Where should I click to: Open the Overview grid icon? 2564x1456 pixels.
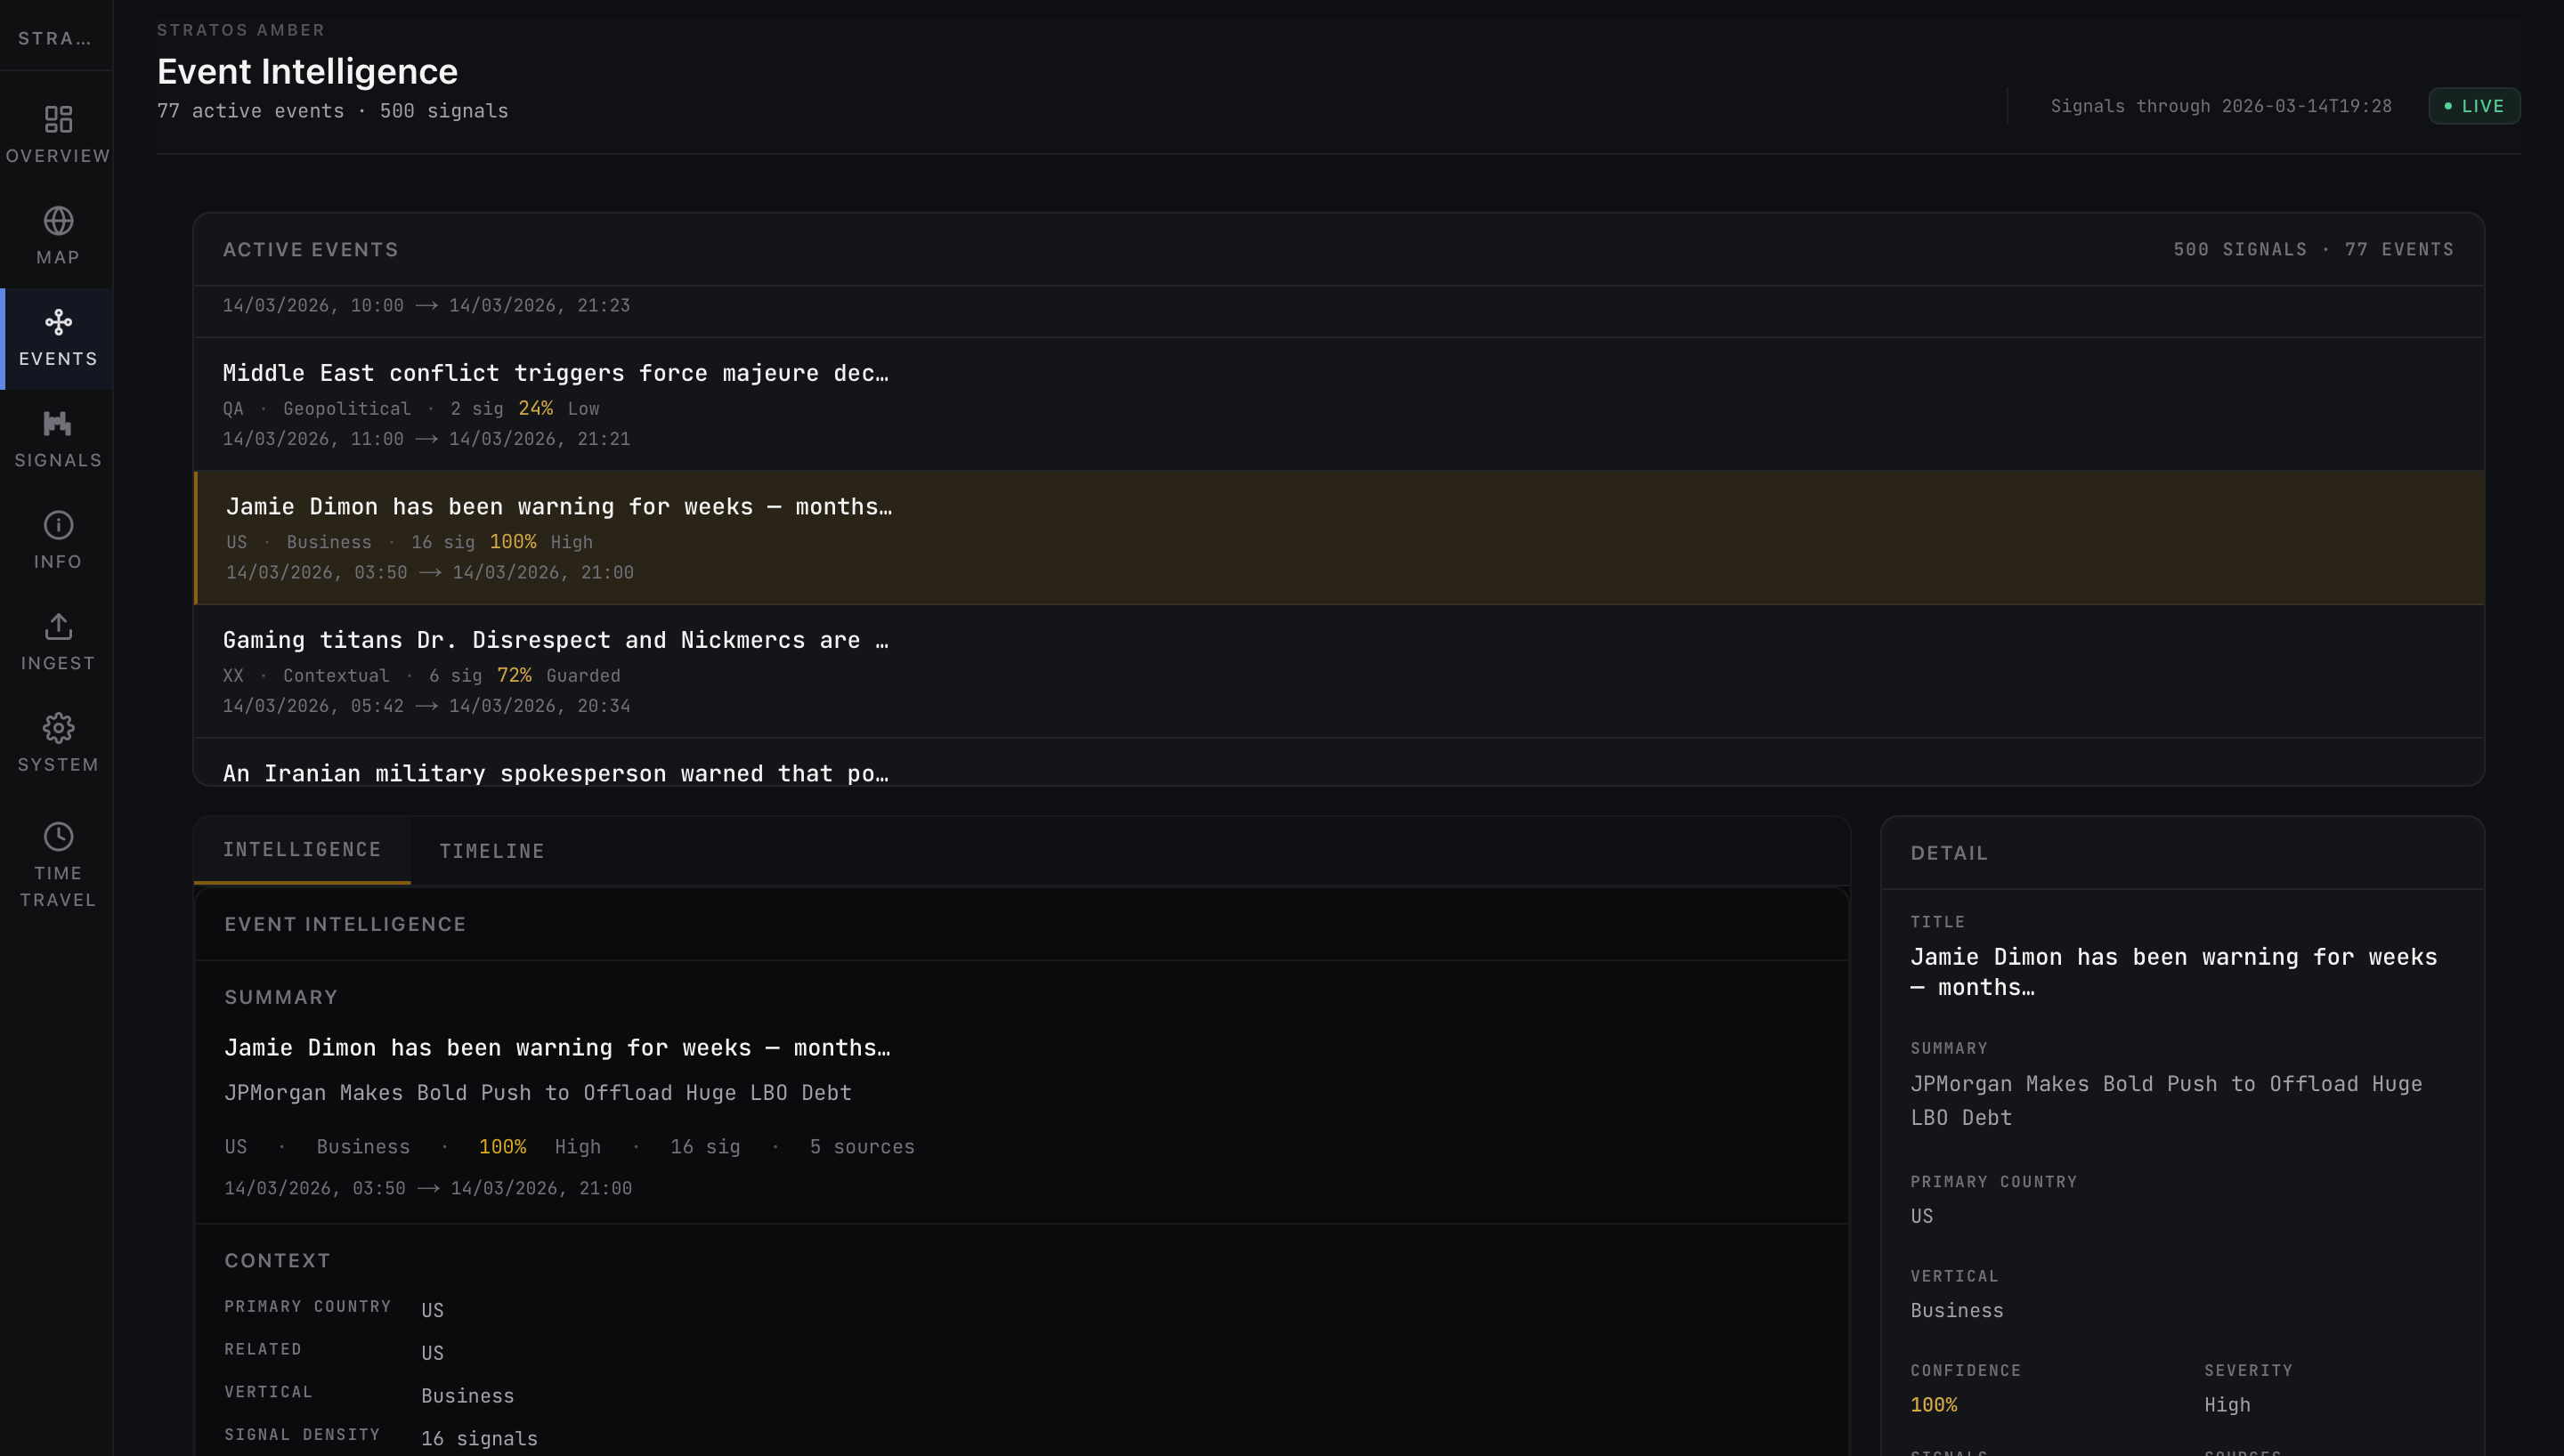click(58, 121)
